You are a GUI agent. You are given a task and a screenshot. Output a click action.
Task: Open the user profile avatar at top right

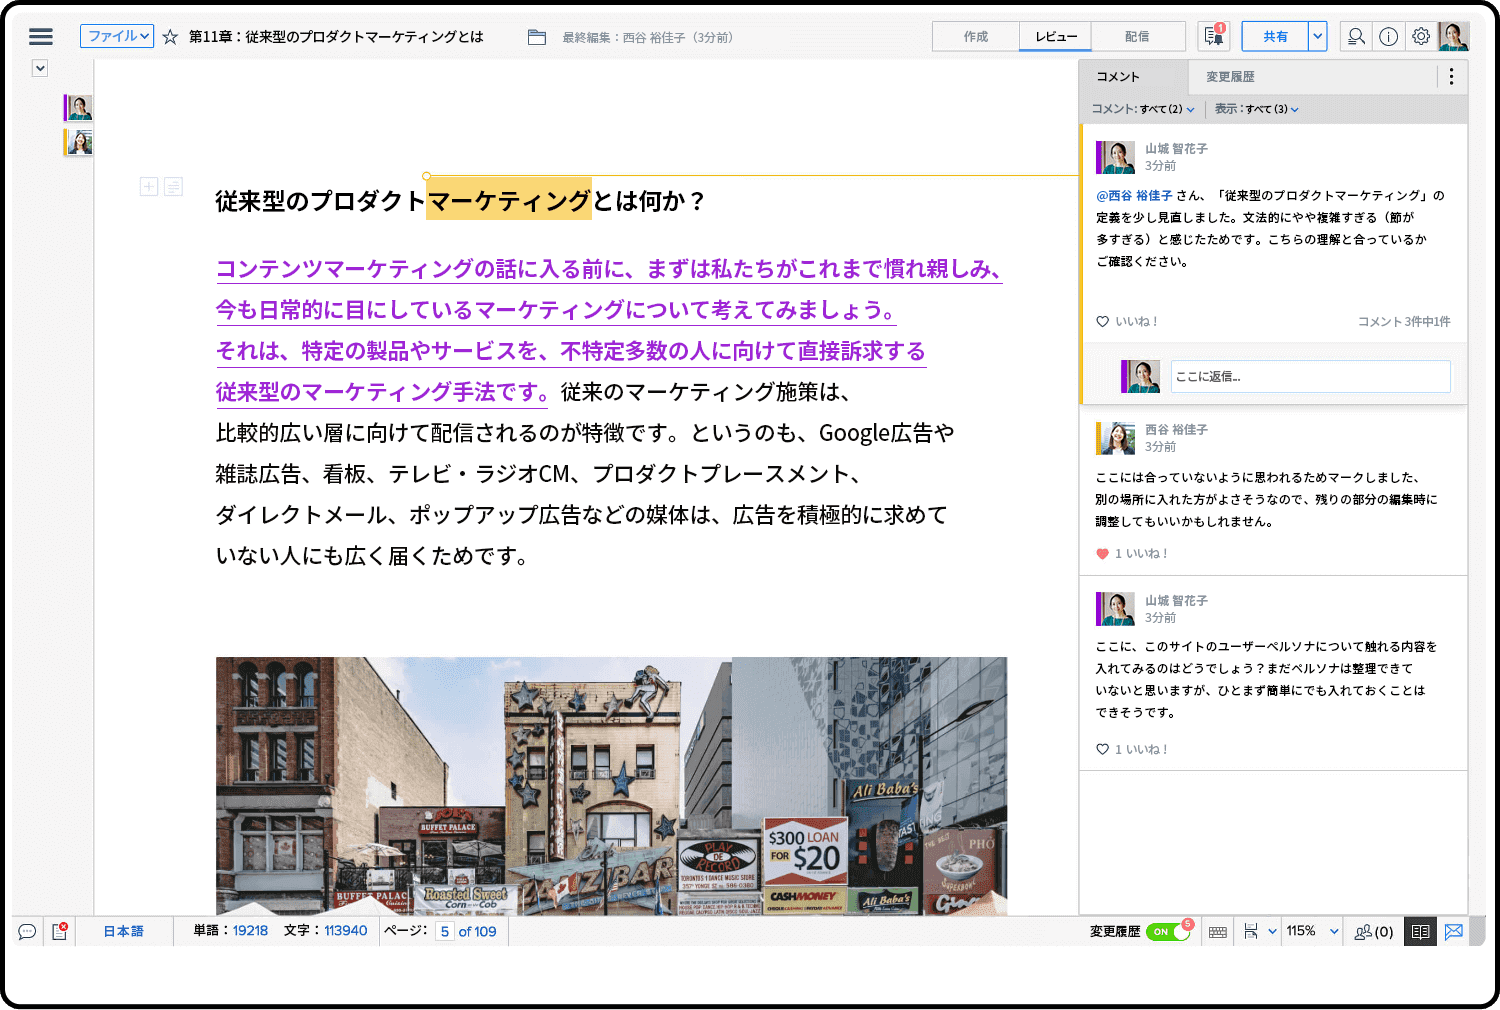click(x=1454, y=37)
